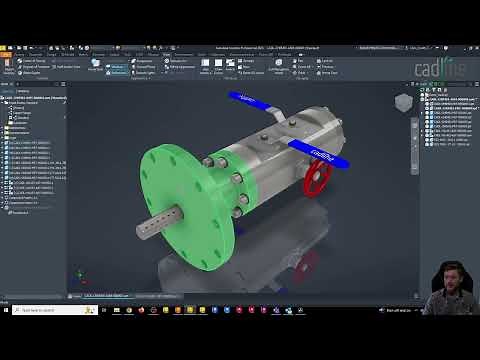Open Task View on the taskbar

point(104,310)
